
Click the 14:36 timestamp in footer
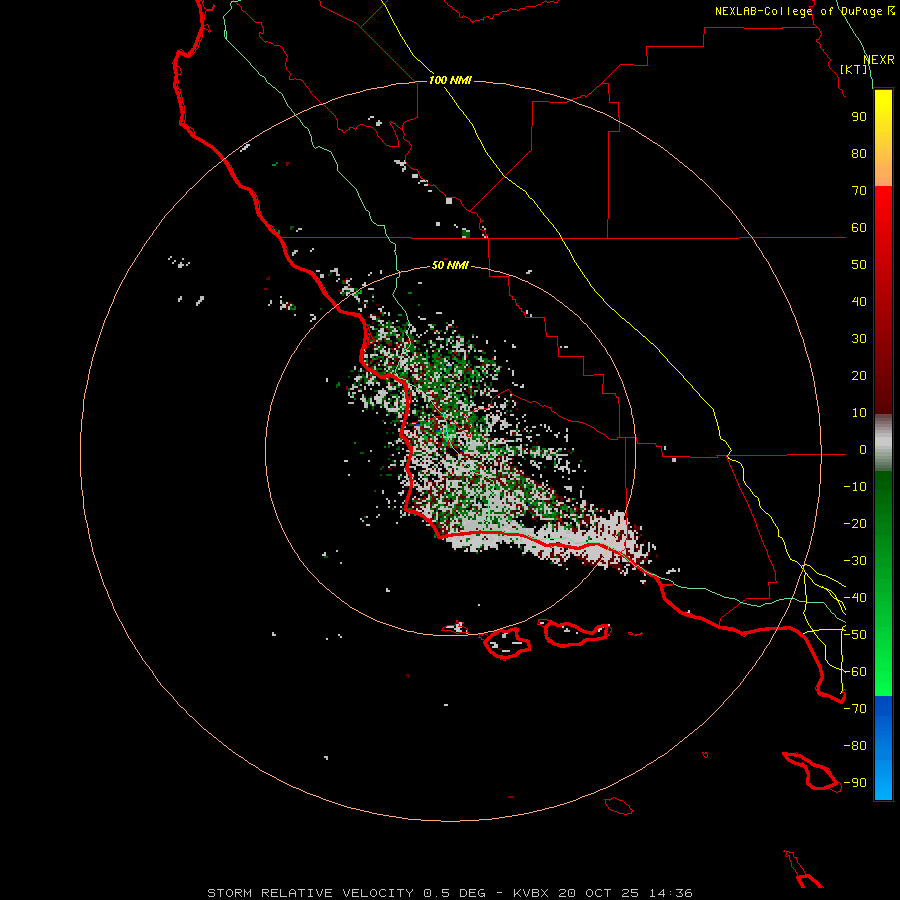671,893
